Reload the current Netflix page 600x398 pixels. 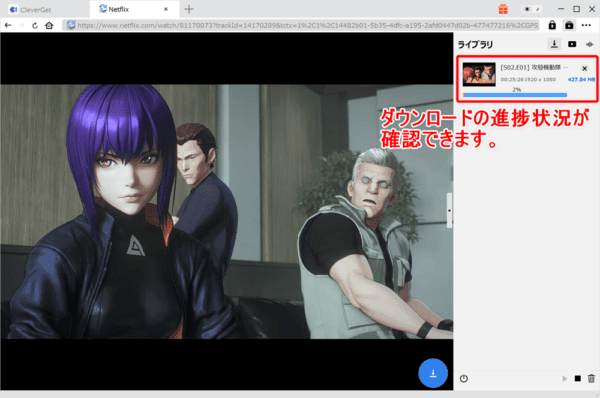coord(35,26)
